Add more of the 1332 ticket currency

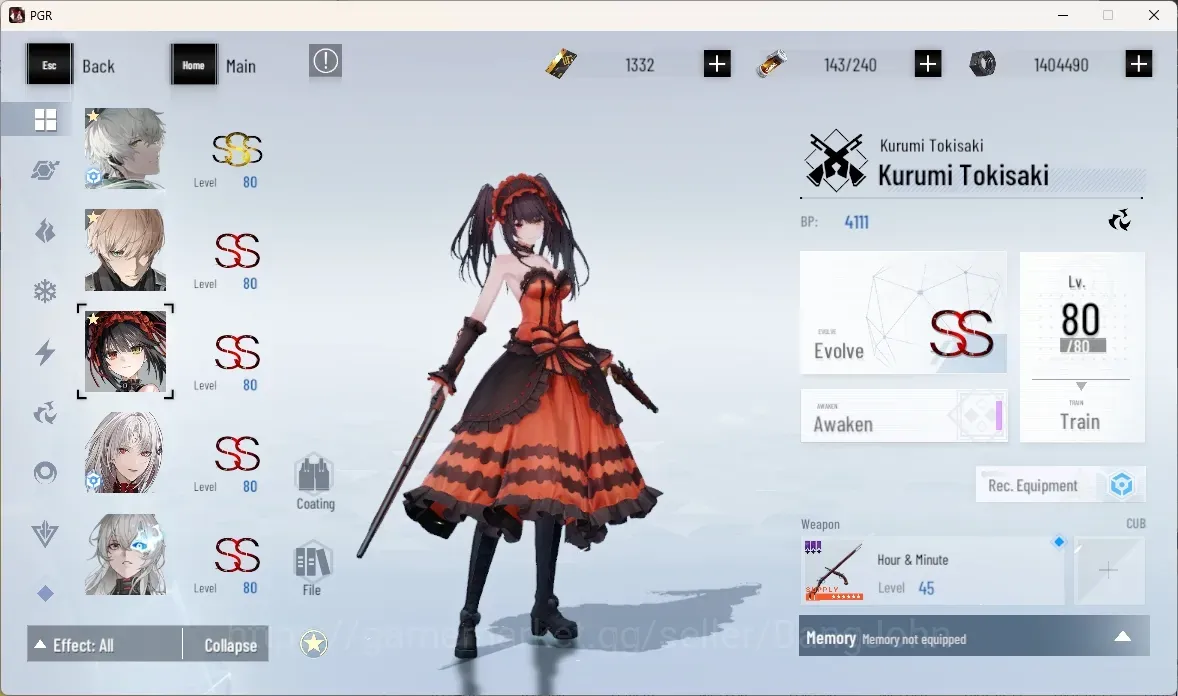[717, 64]
